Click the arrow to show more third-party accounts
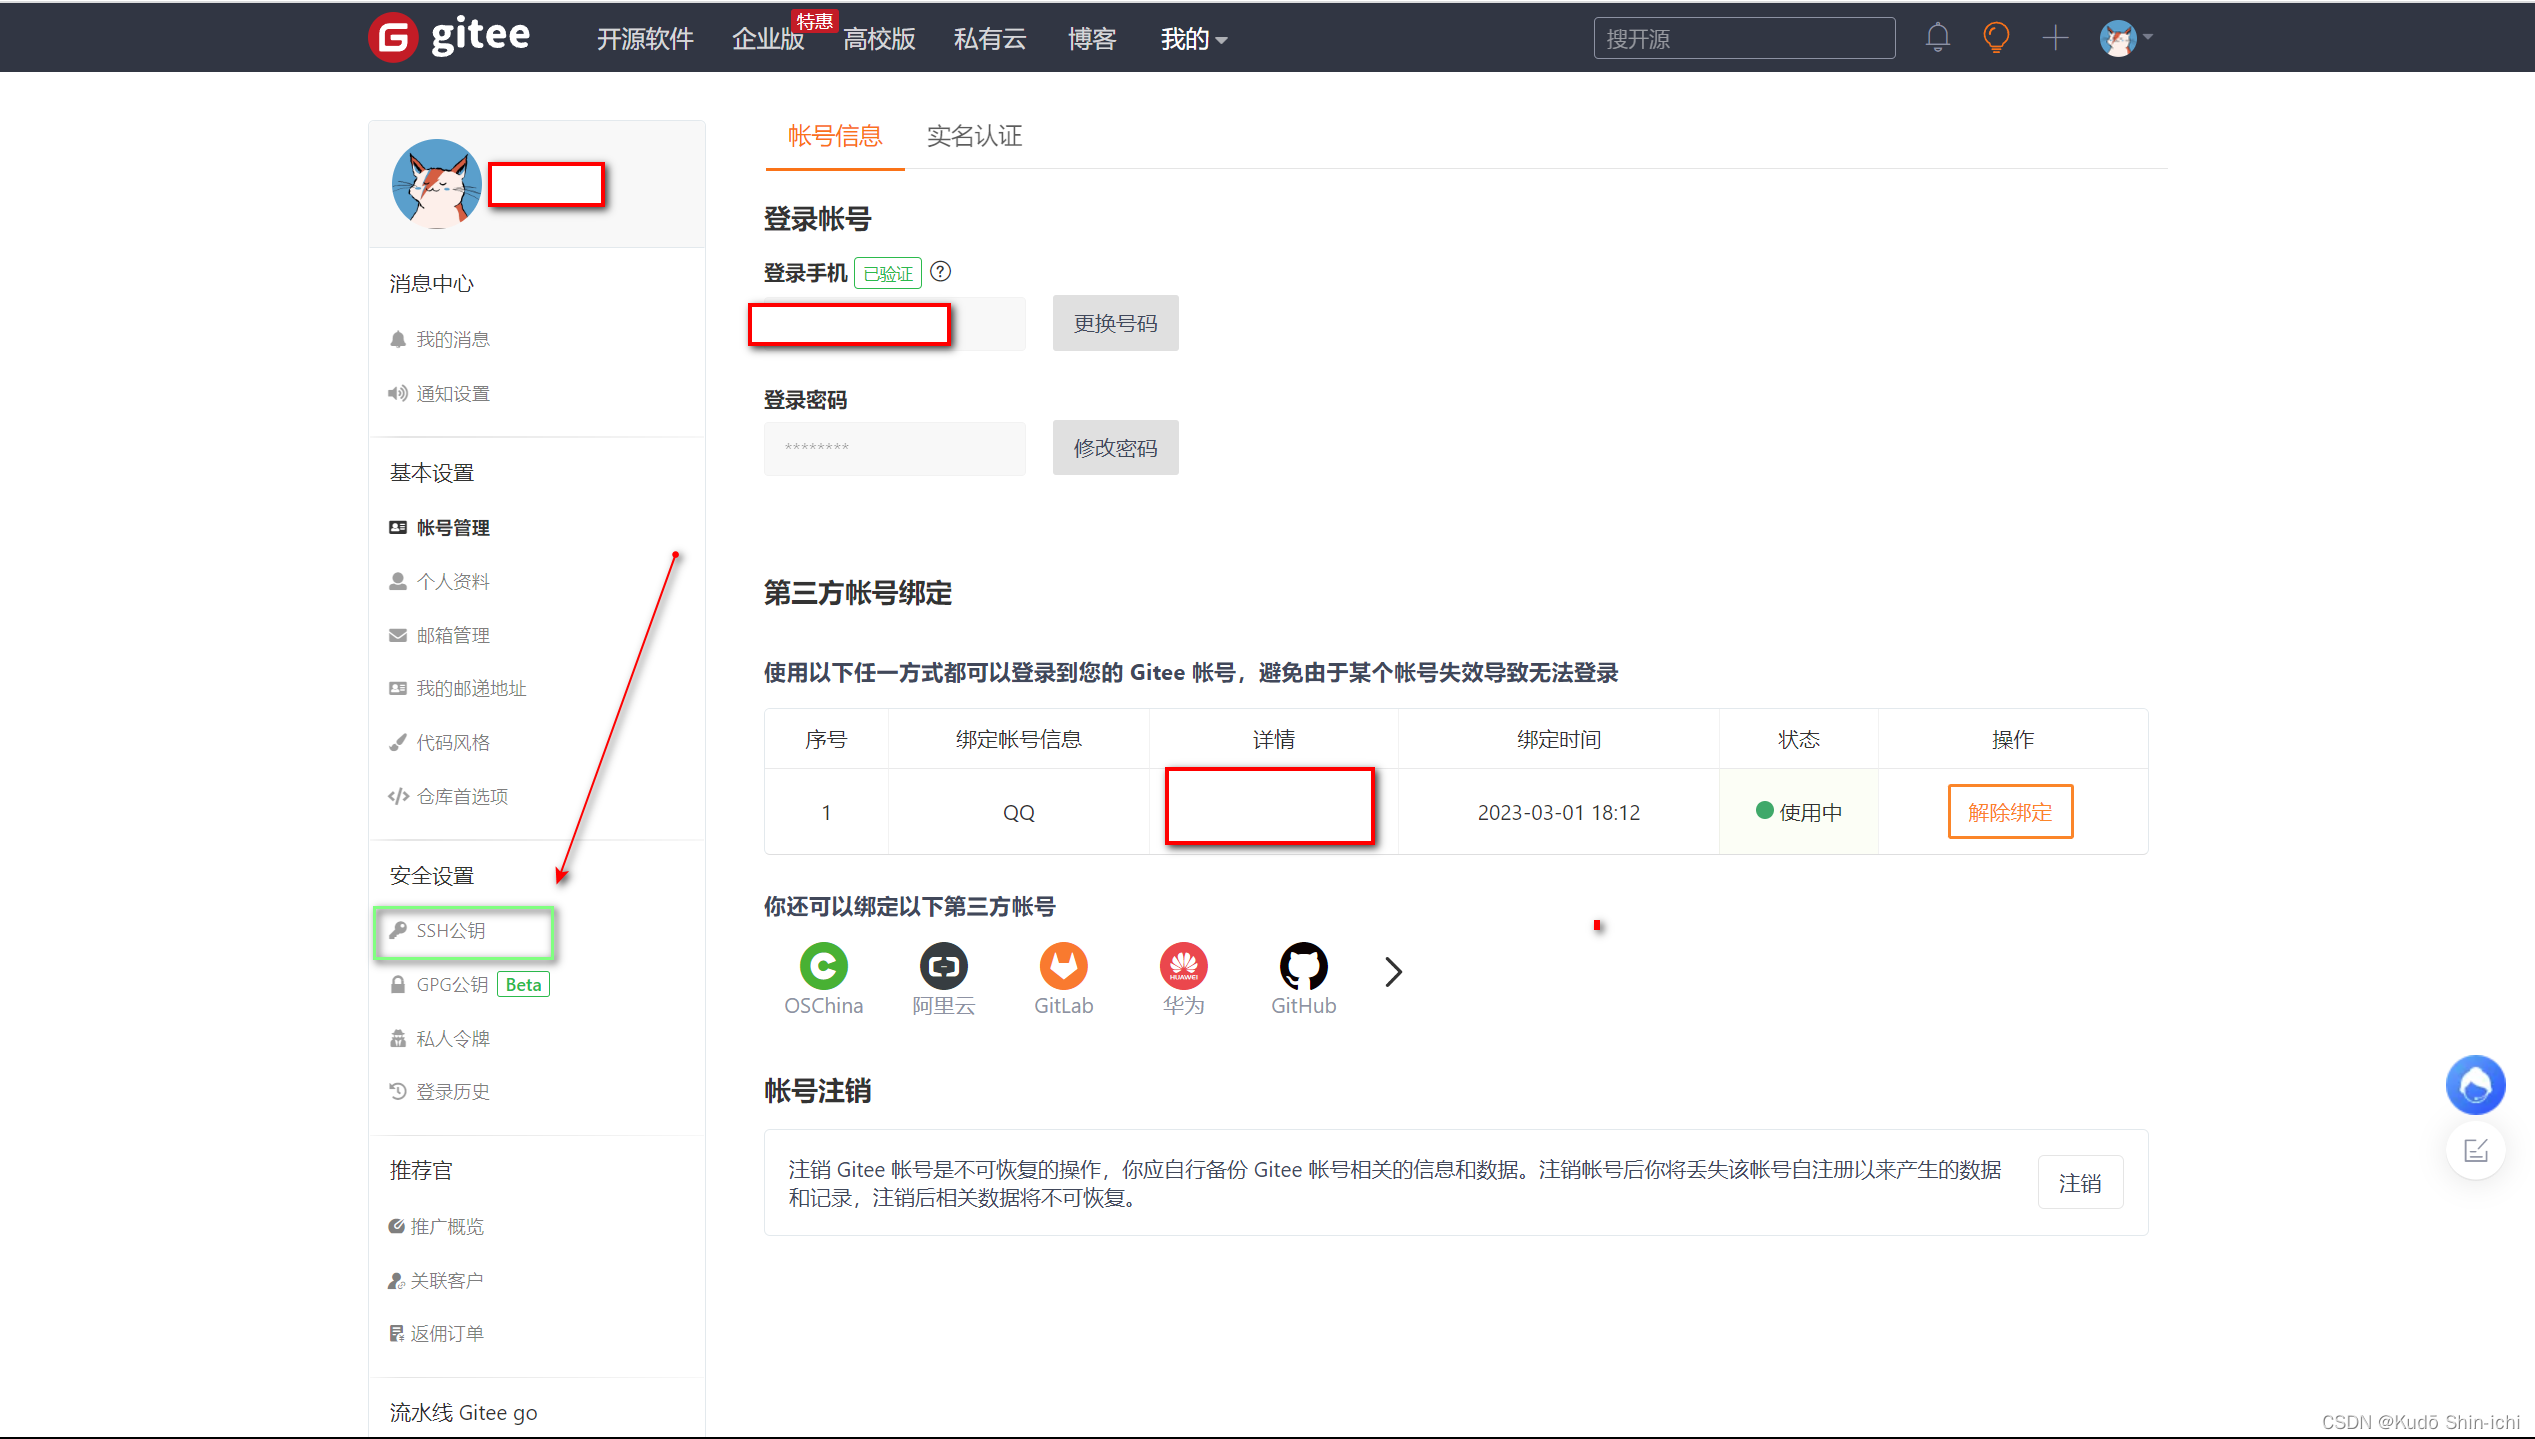Screen dimensions: 2535x1439 pos(1392,970)
